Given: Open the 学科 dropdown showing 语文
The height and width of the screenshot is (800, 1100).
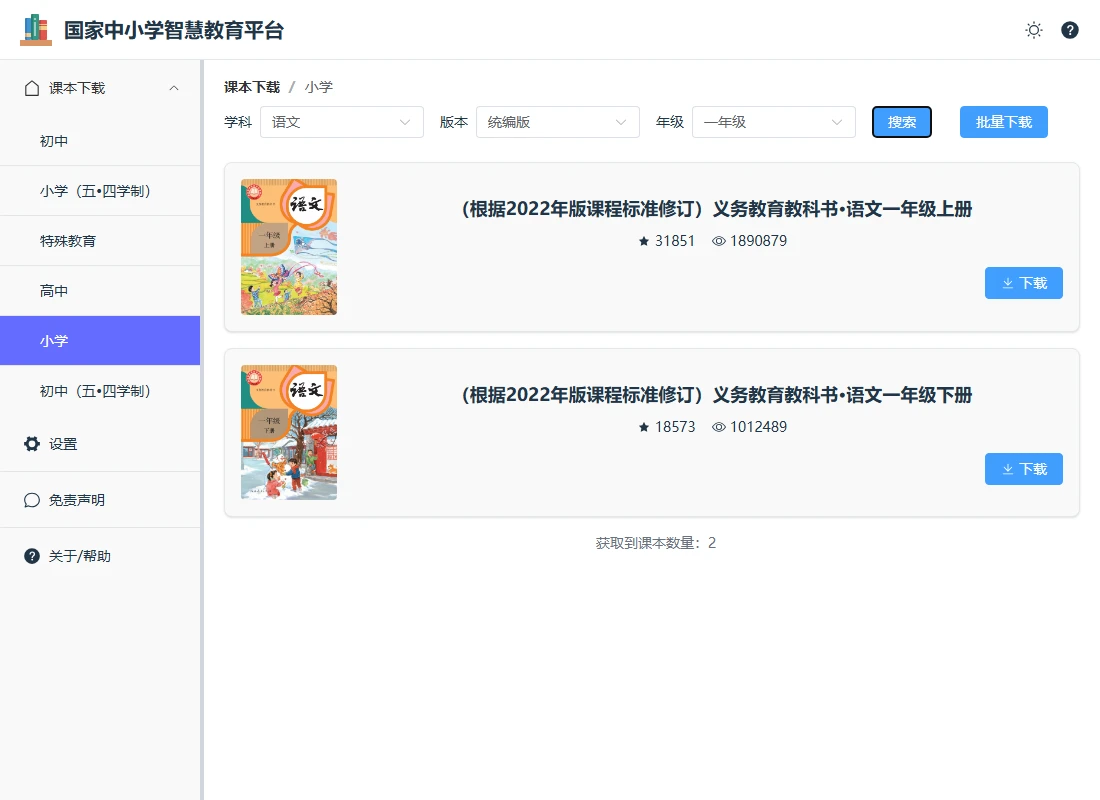Looking at the screenshot, I should [x=341, y=122].
